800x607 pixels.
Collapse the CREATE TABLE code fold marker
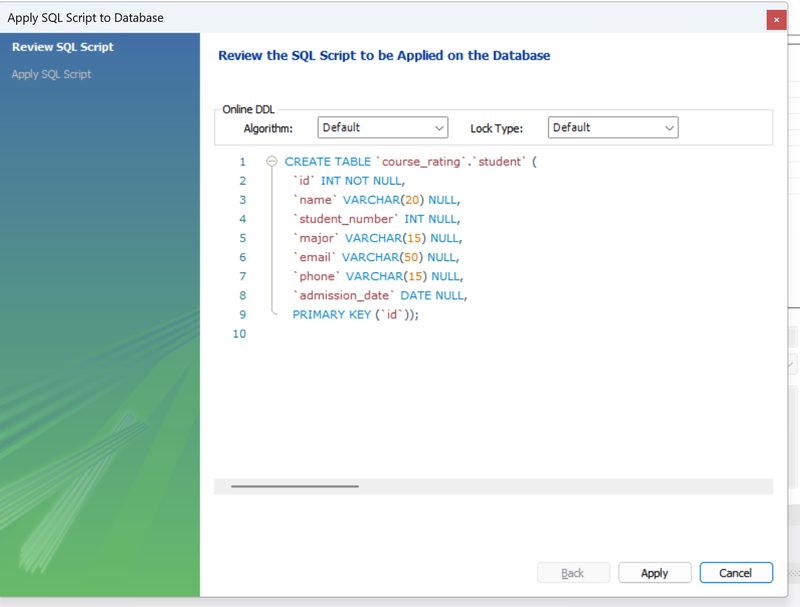tap(272, 161)
